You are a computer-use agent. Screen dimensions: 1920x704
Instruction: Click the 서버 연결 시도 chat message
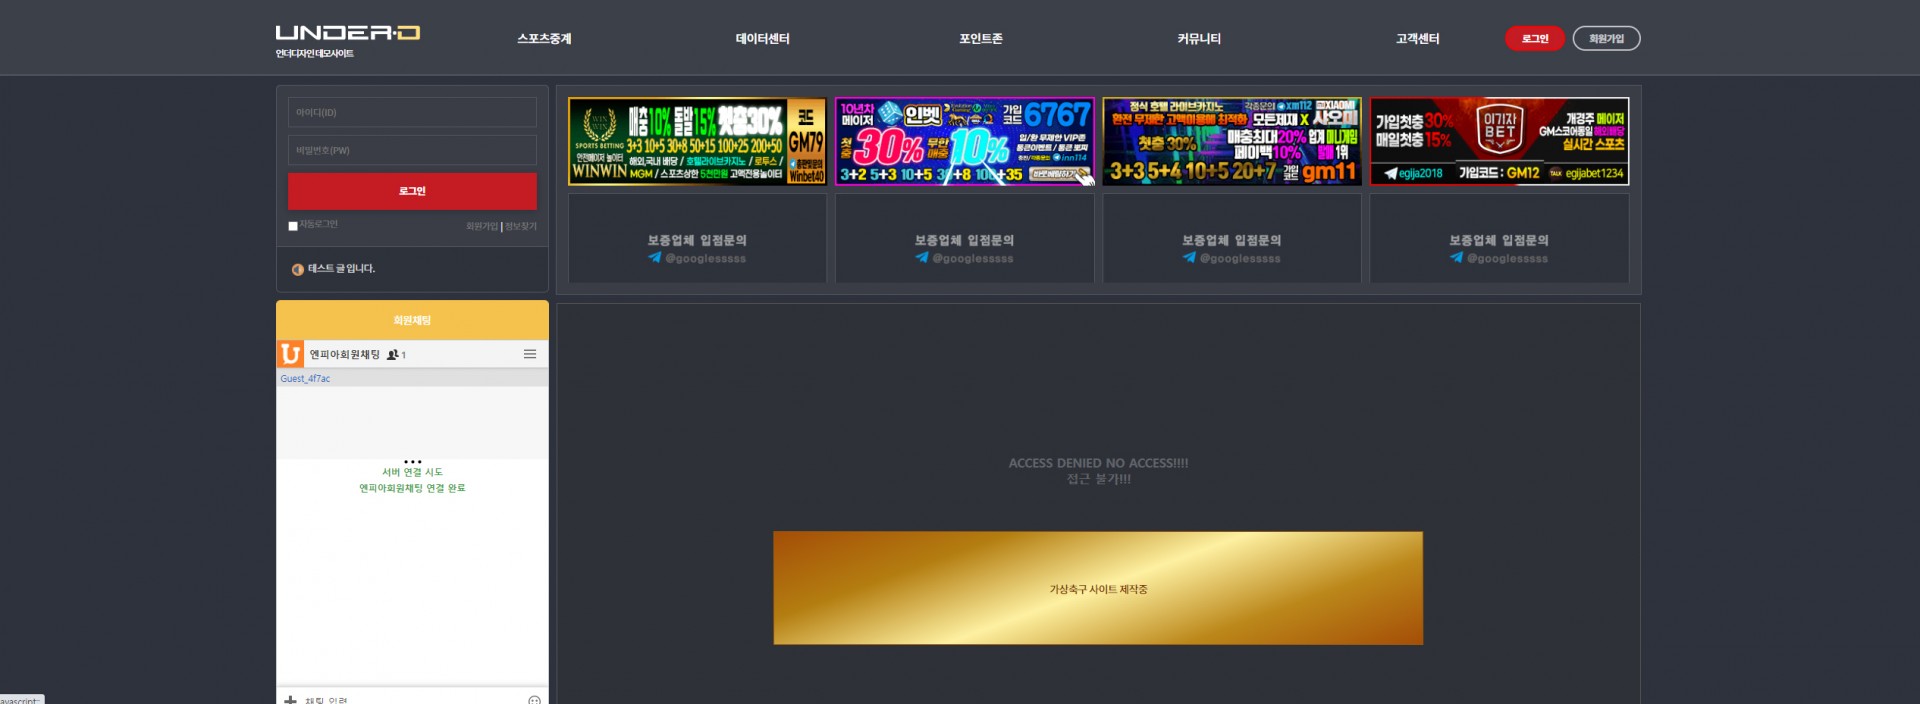[x=412, y=472]
